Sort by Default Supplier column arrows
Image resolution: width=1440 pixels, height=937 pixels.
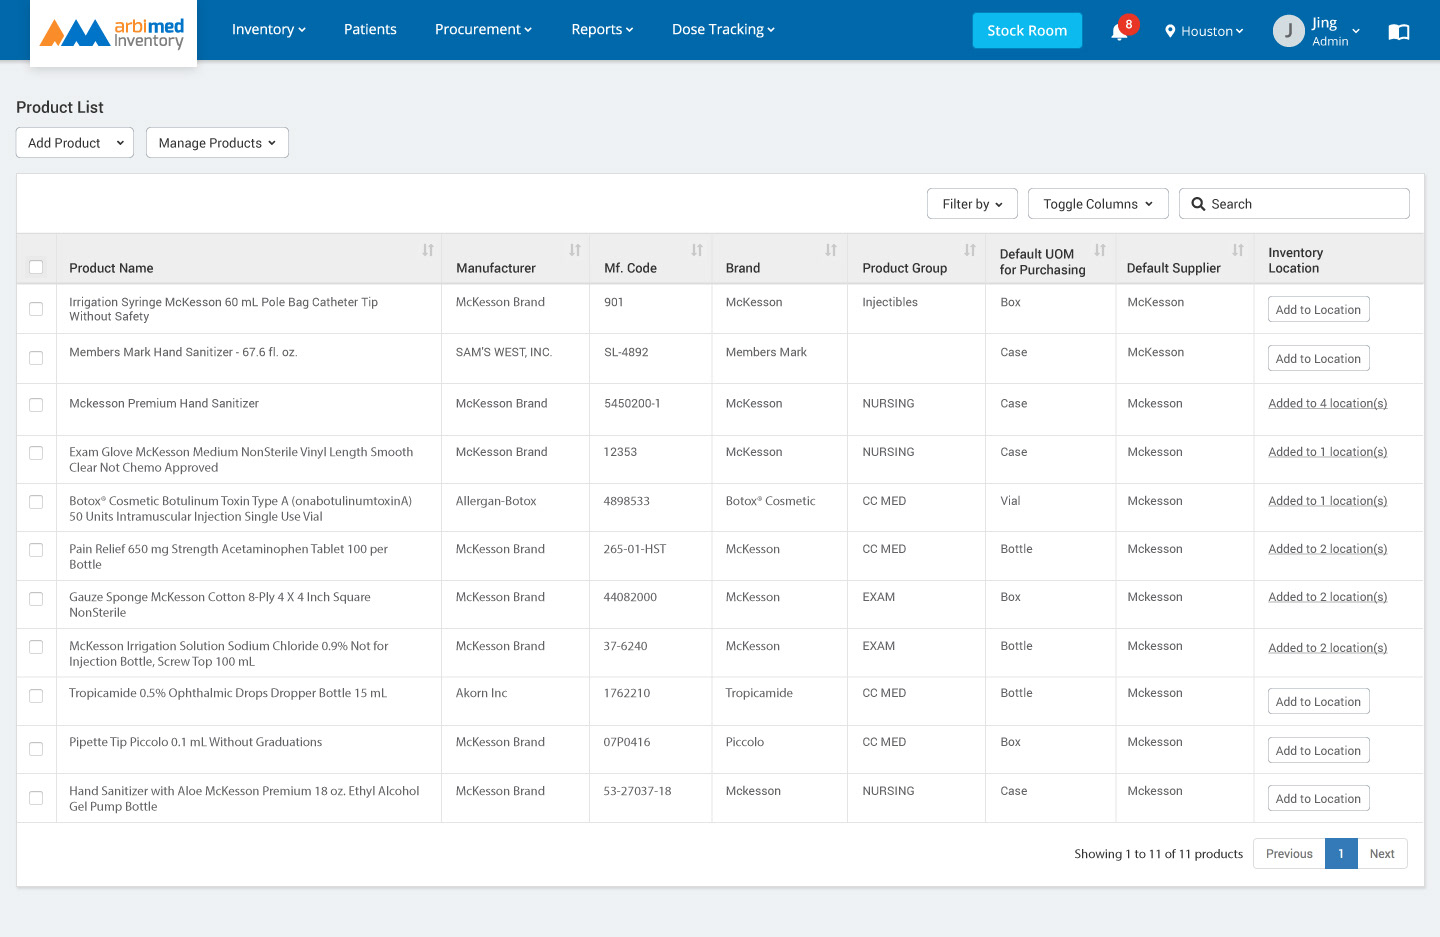click(1238, 250)
